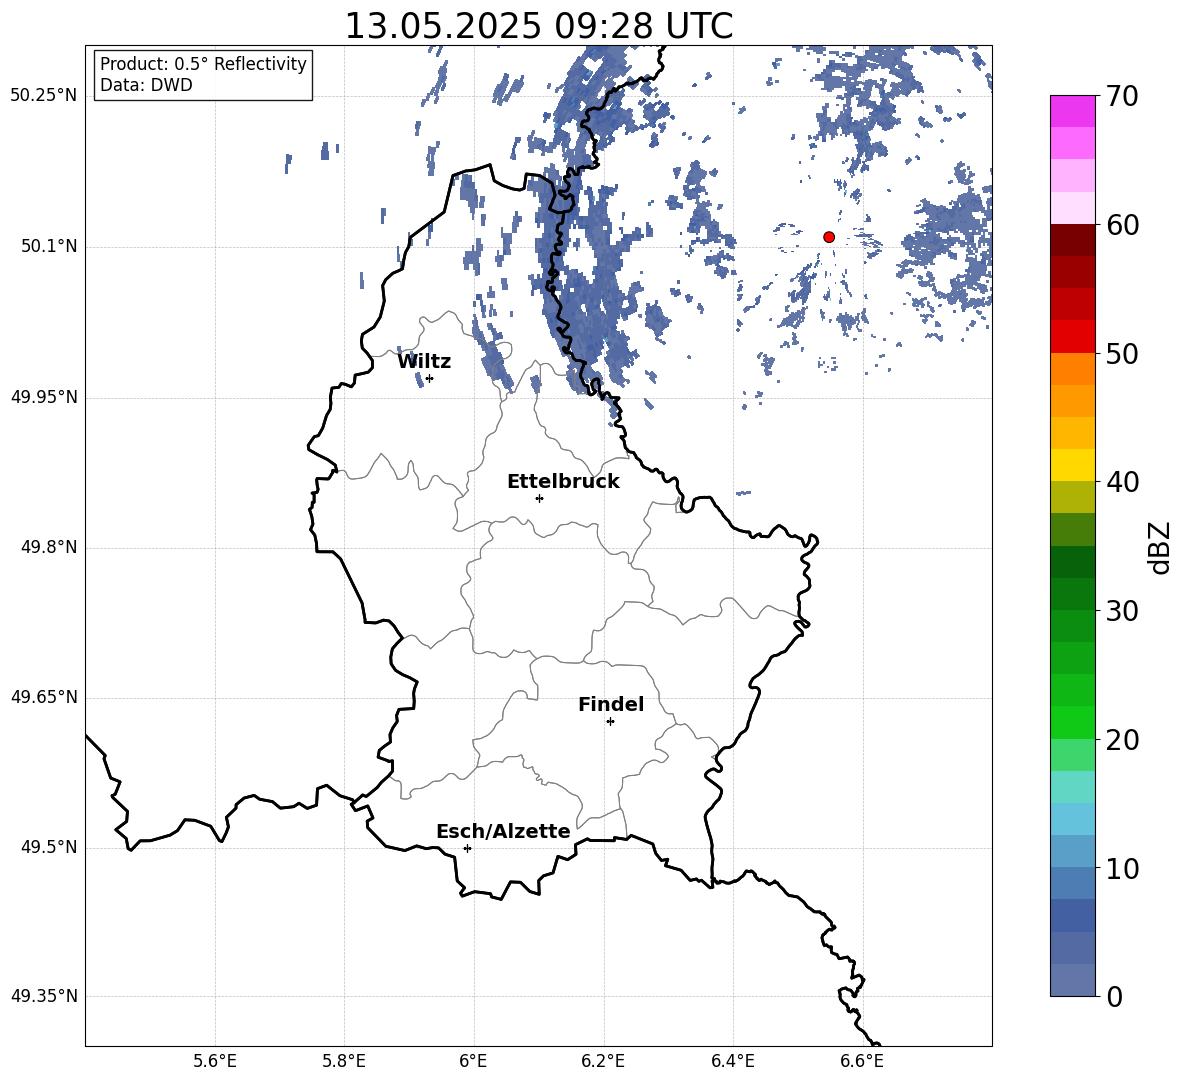Click the Ettelbruck city label
The width and height of the screenshot is (1184, 1081).
(x=563, y=482)
